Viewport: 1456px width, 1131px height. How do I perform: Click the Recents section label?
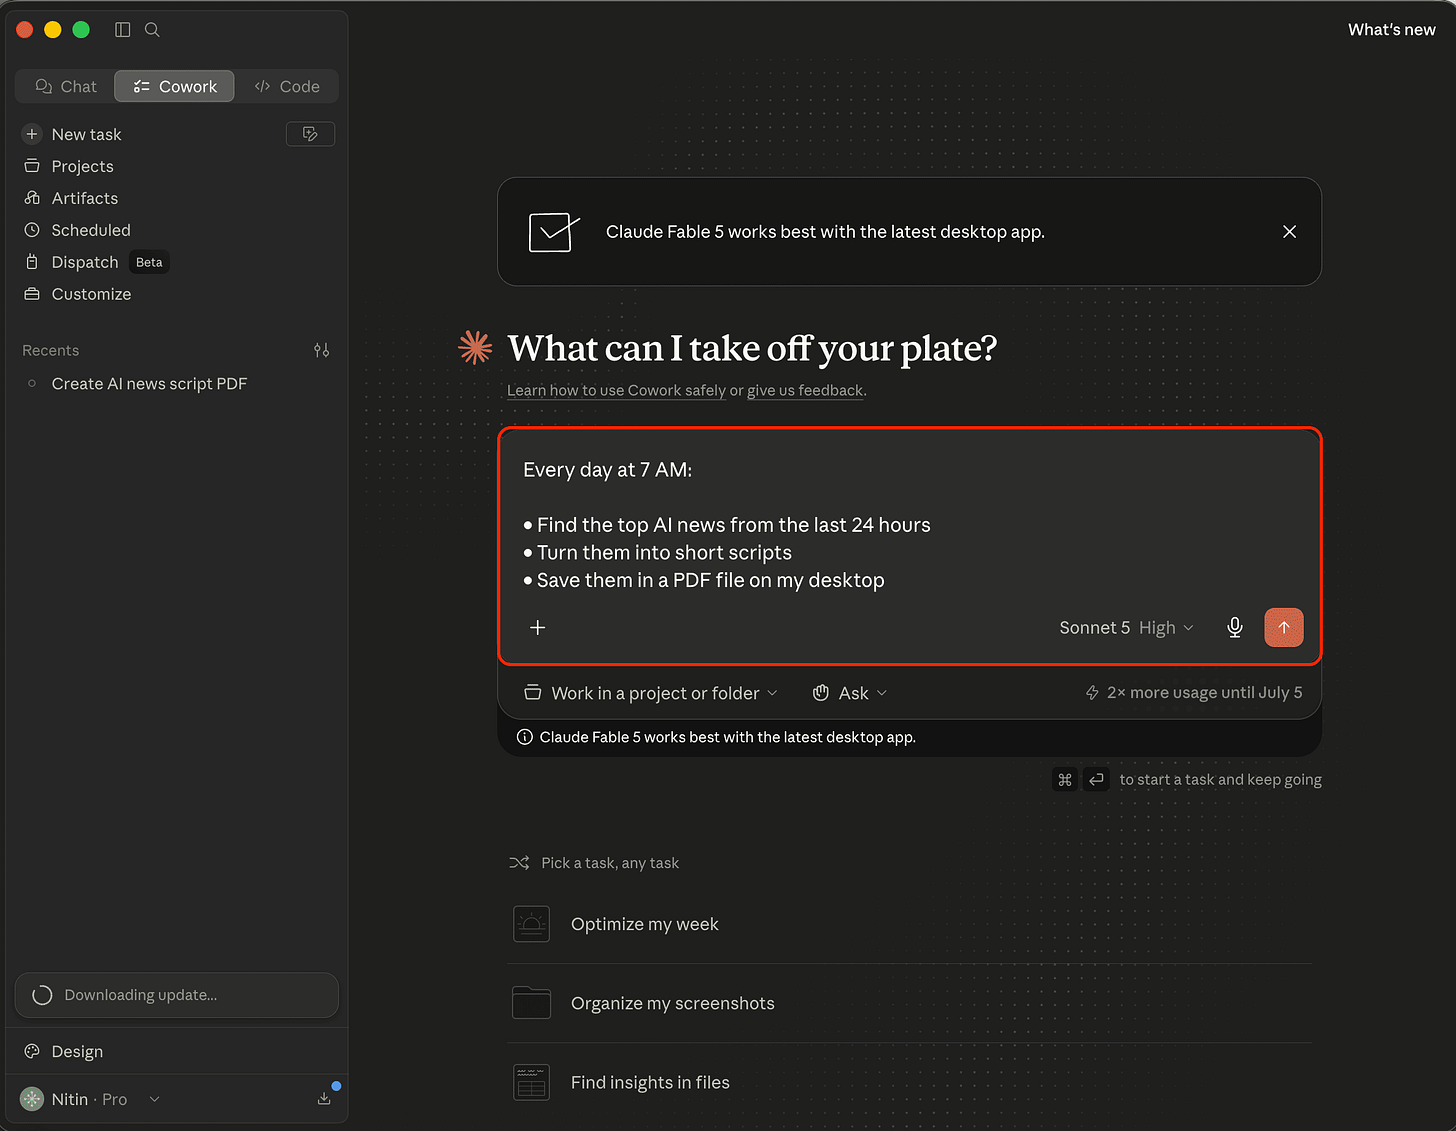coord(51,350)
